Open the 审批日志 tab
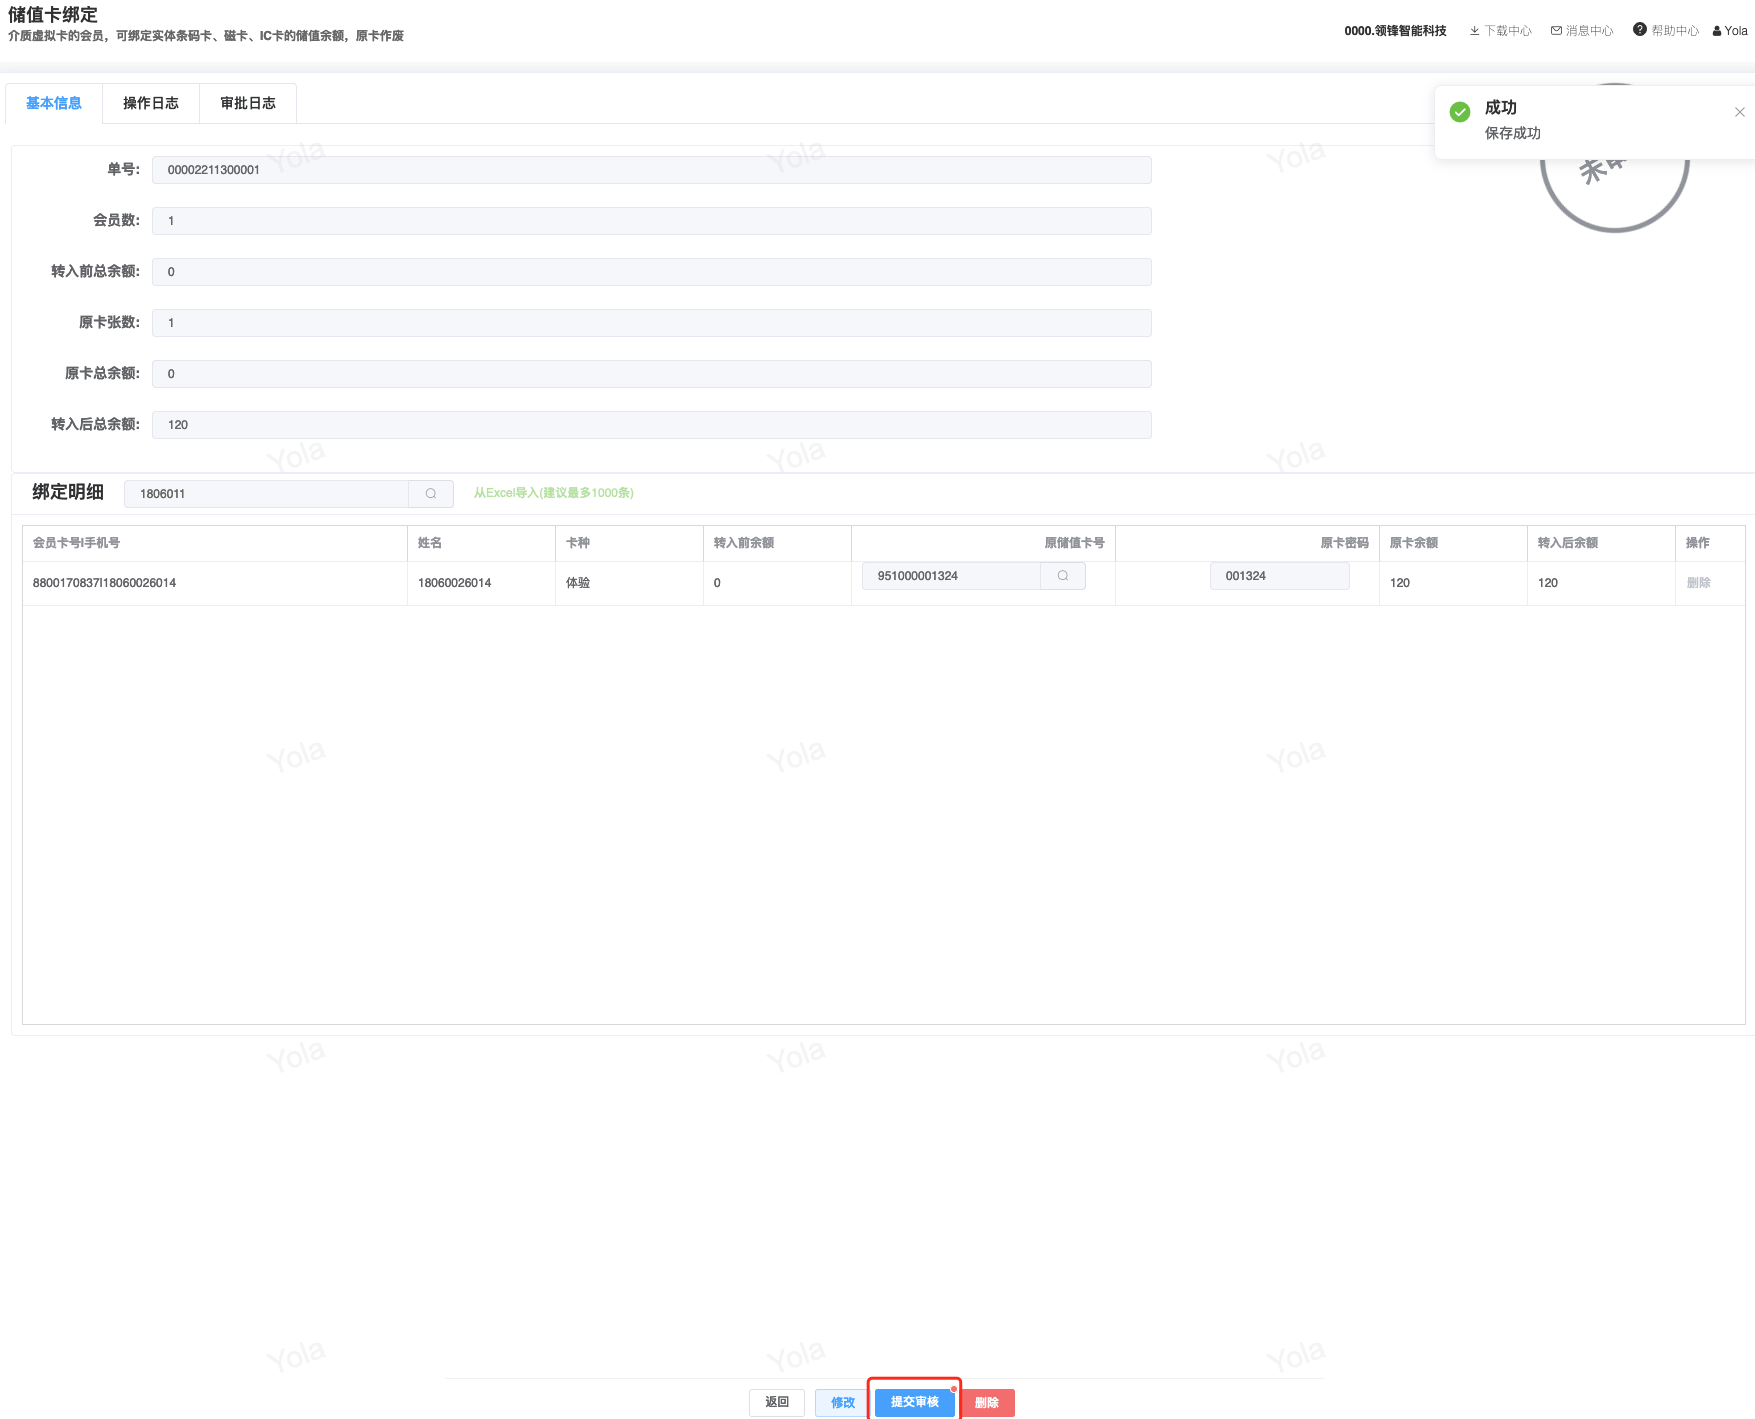1755x1419 pixels. tap(248, 103)
